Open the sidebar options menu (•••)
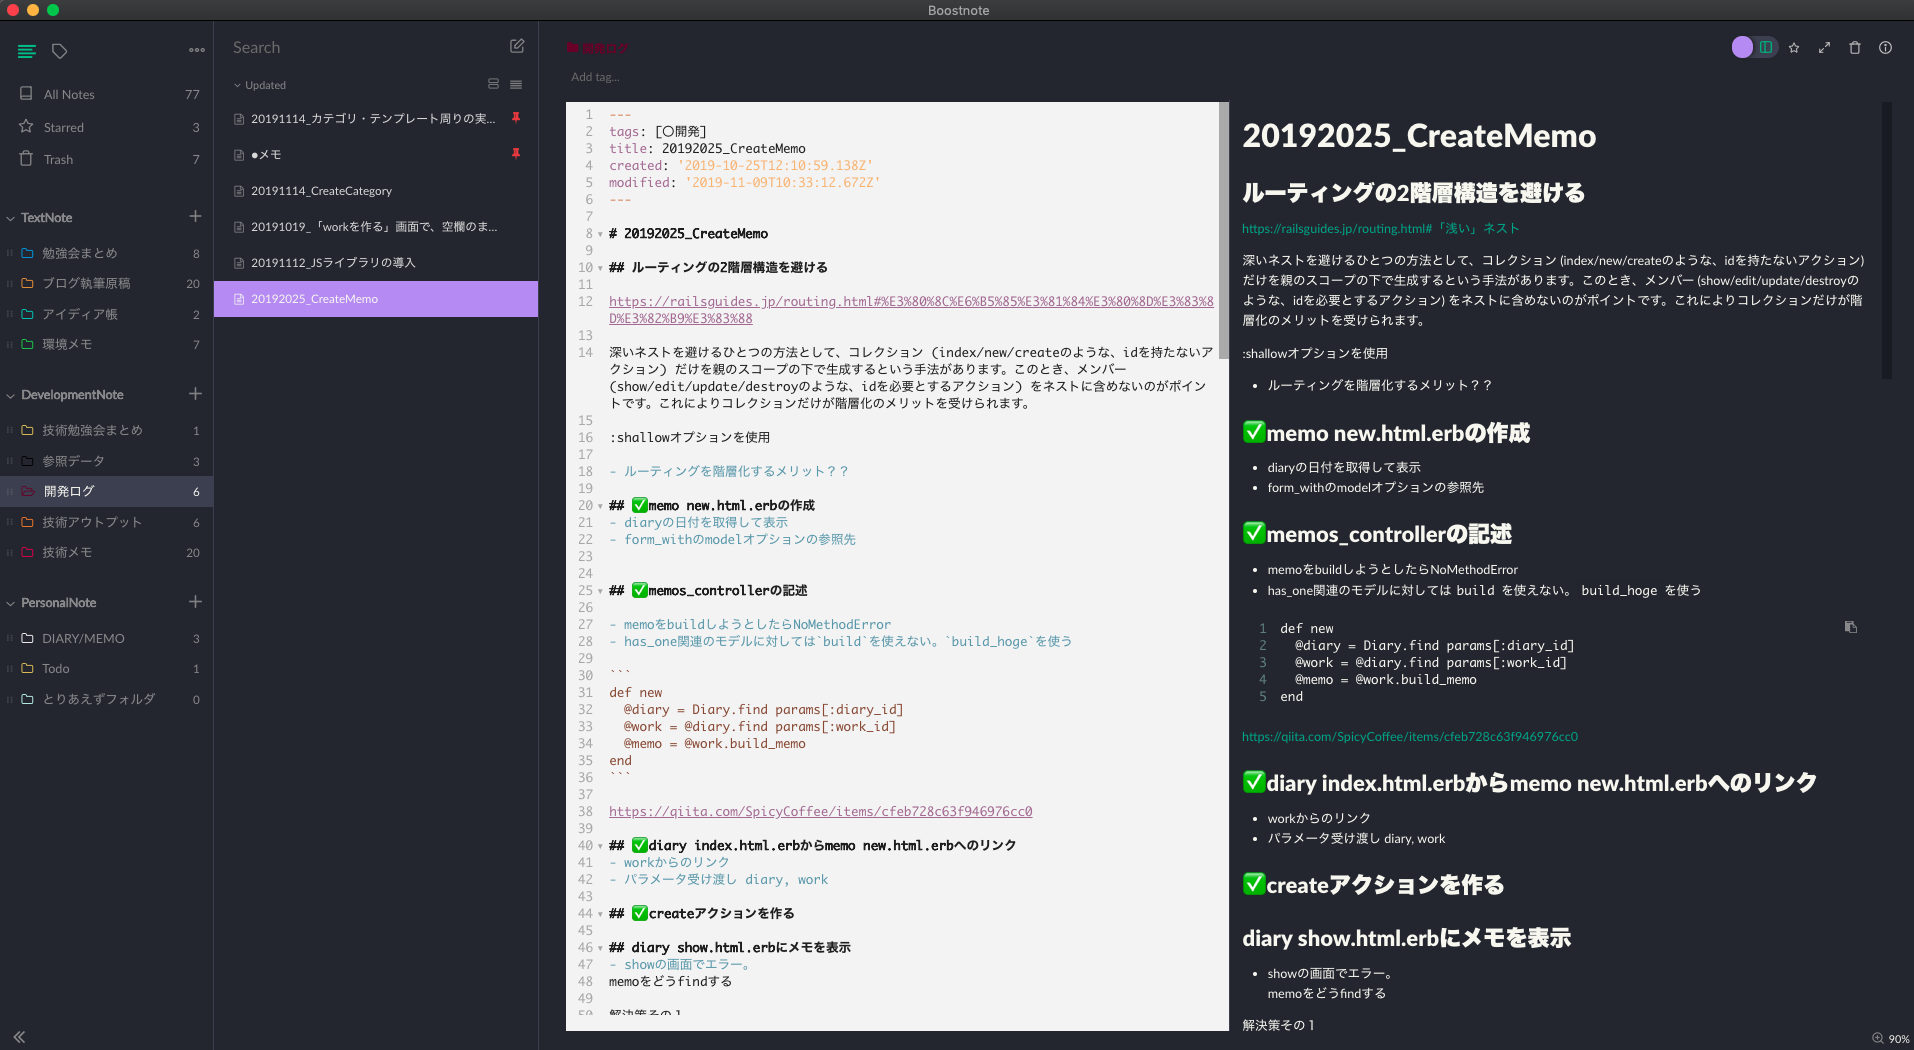The image size is (1914, 1050). pyautogui.click(x=196, y=49)
